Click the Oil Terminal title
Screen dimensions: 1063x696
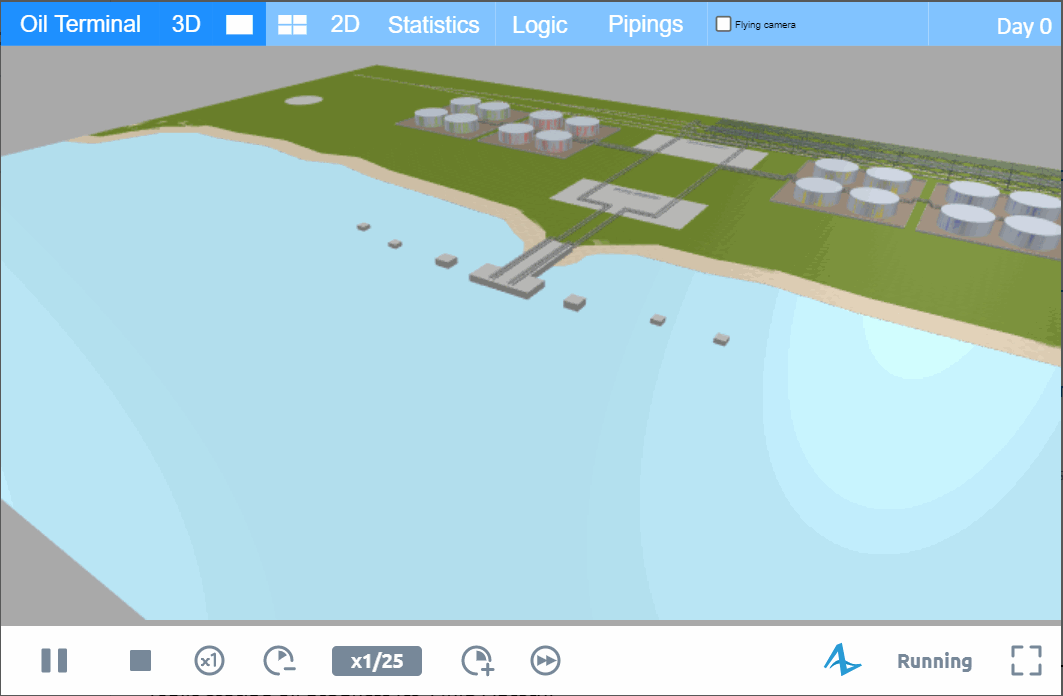coord(81,24)
